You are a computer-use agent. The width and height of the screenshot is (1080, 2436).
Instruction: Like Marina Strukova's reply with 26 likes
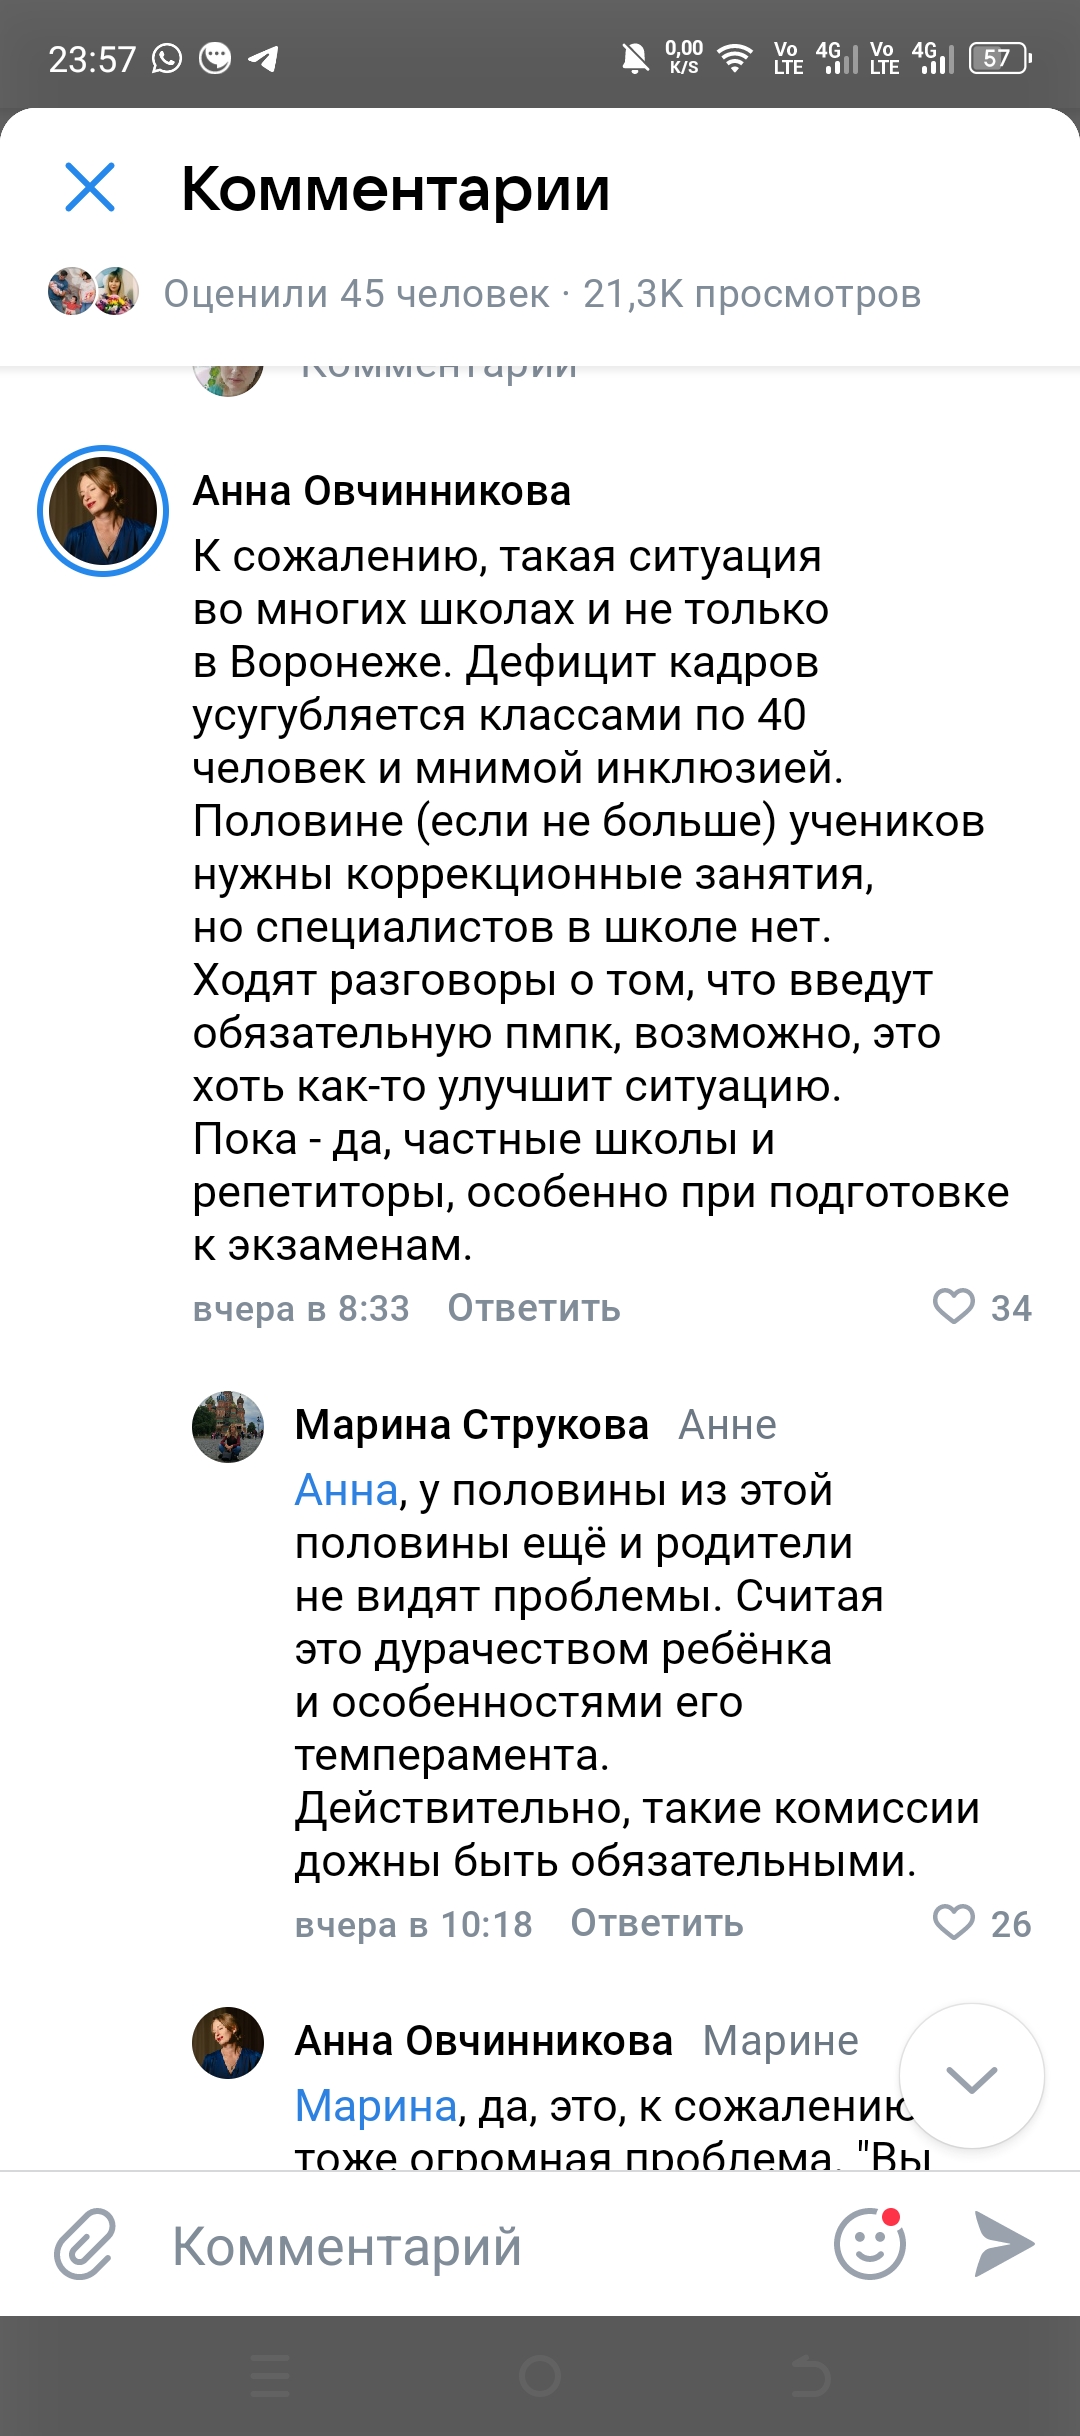954,1923
